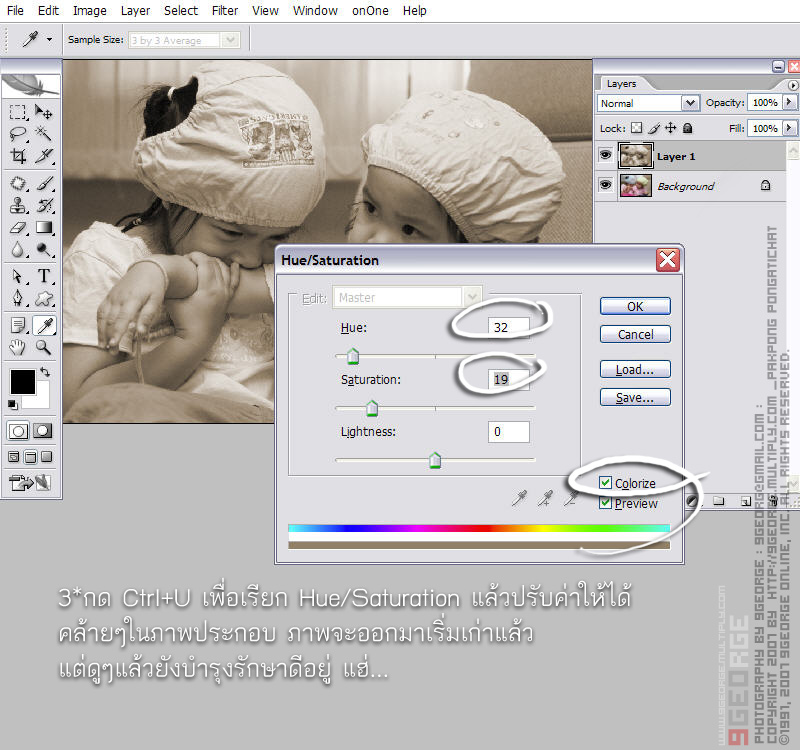Select the Move tool
This screenshot has height=750, width=800.
click(x=44, y=112)
